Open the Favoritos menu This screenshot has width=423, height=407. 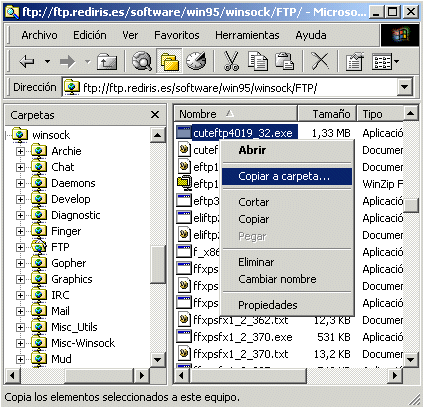click(177, 35)
